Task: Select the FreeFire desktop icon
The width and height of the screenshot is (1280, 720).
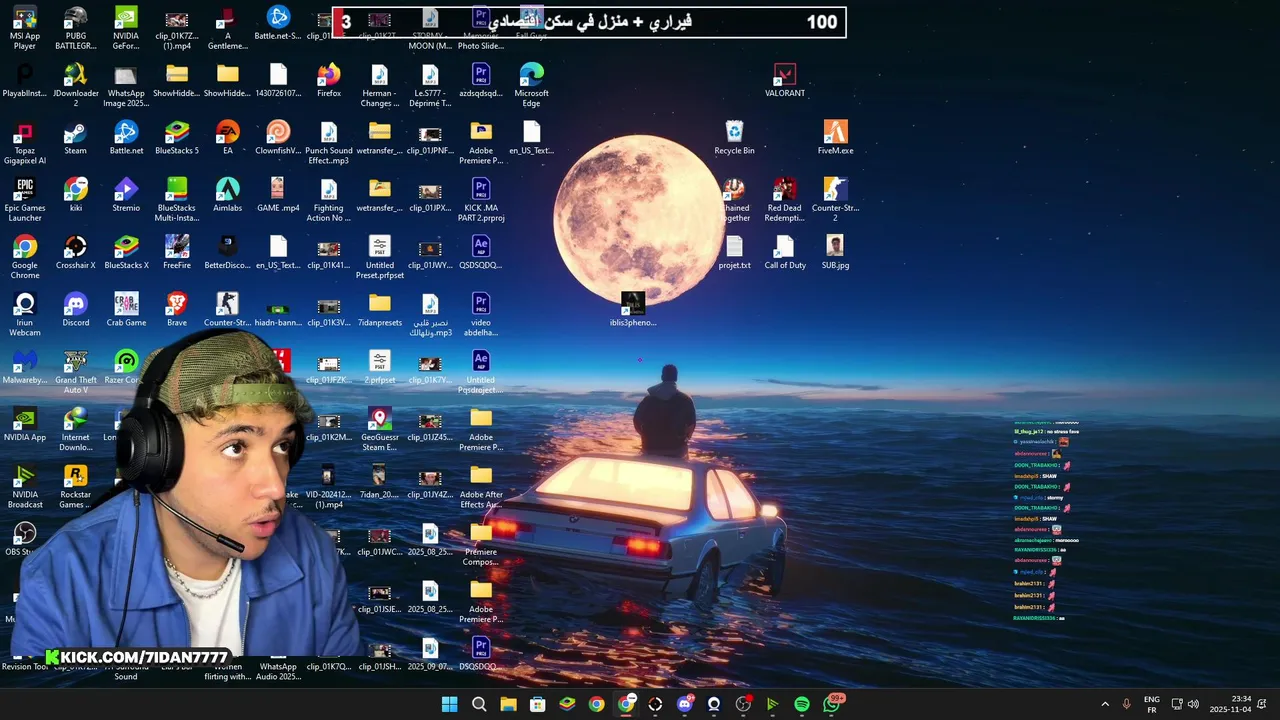Action: [x=177, y=252]
